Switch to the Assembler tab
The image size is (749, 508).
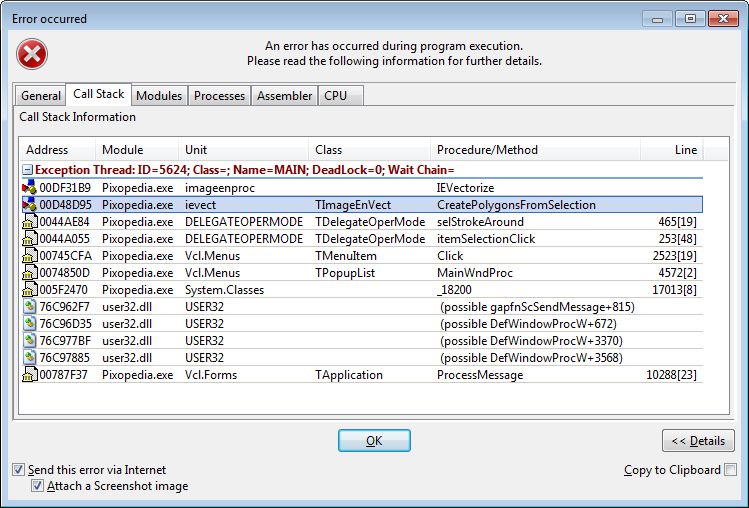(284, 96)
